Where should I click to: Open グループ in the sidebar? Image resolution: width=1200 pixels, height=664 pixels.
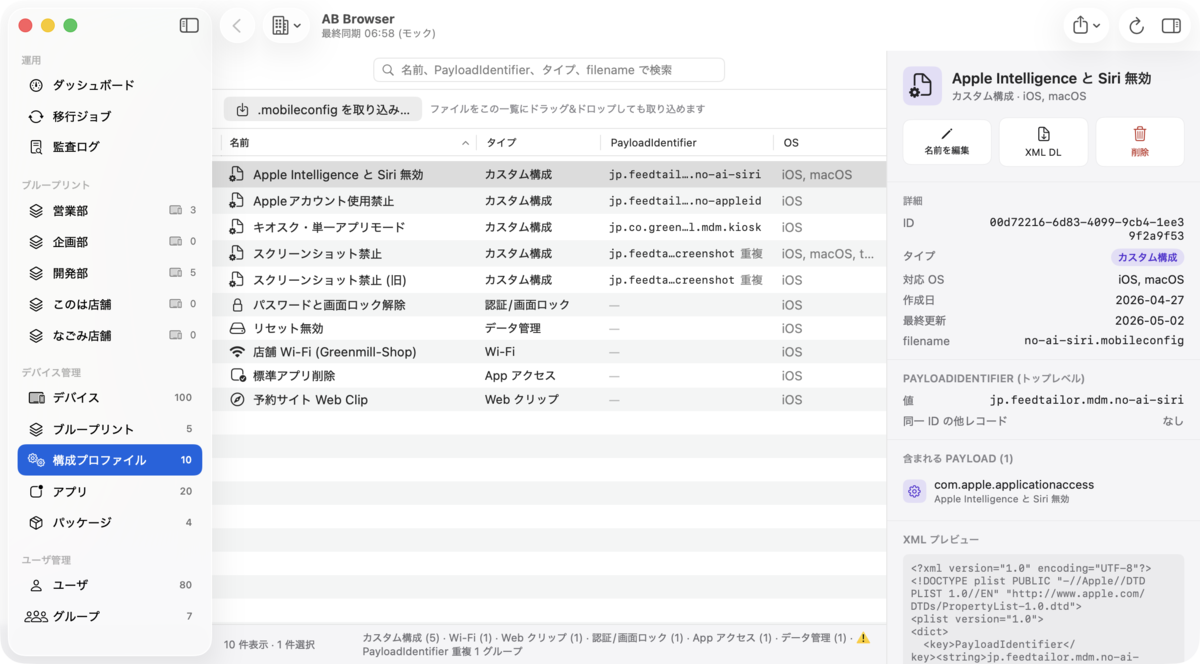[110, 616]
